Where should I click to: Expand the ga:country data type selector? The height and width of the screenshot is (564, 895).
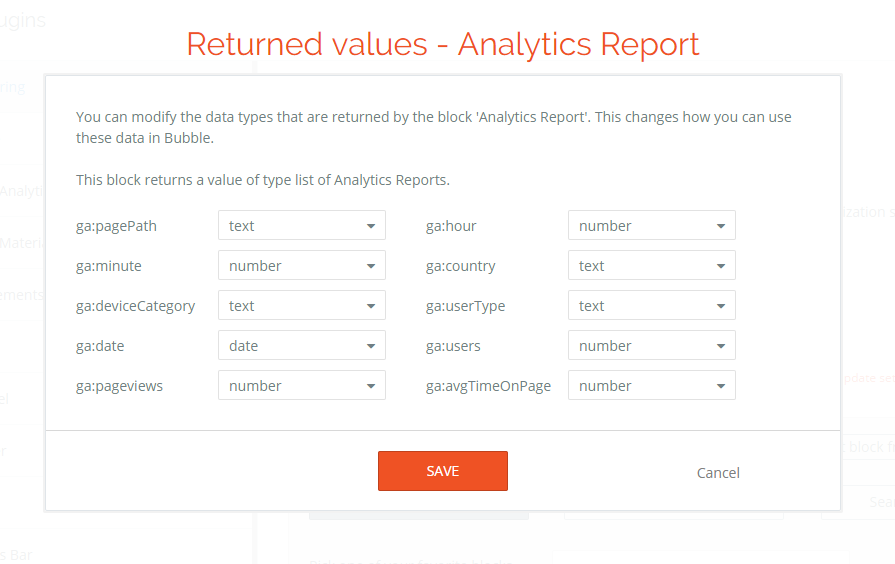pos(650,266)
